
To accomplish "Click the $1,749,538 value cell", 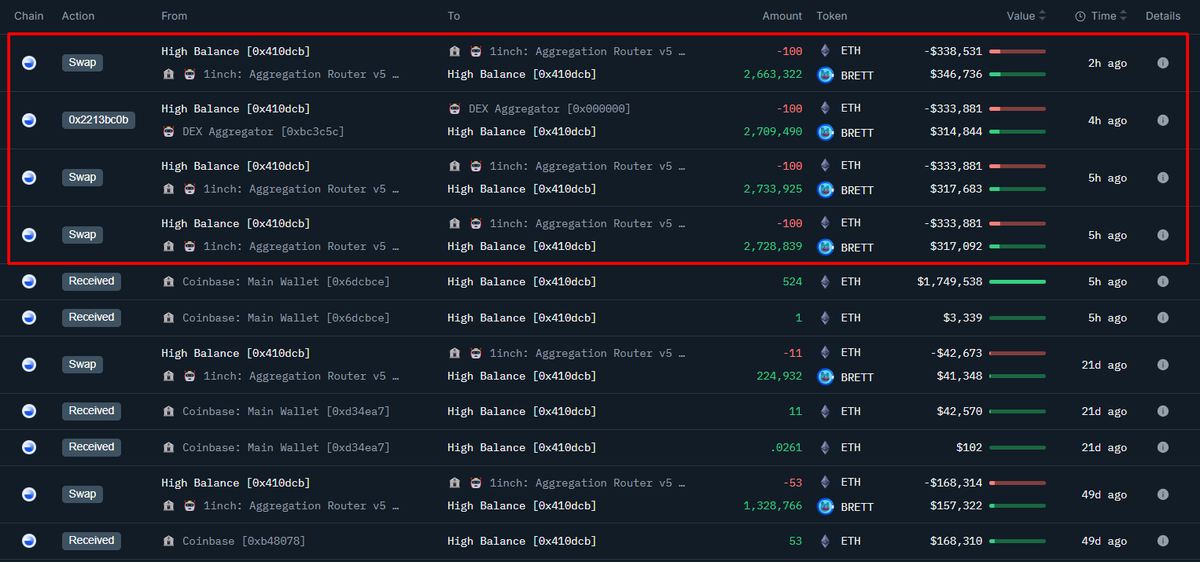I will (x=949, y=282).
